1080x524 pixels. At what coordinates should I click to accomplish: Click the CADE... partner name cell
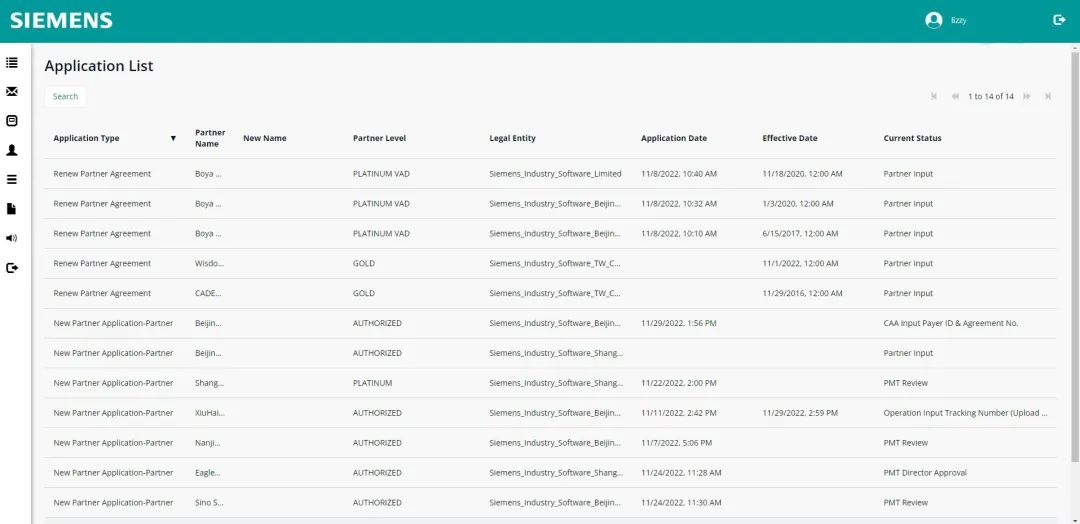click(x=208, y=293)
